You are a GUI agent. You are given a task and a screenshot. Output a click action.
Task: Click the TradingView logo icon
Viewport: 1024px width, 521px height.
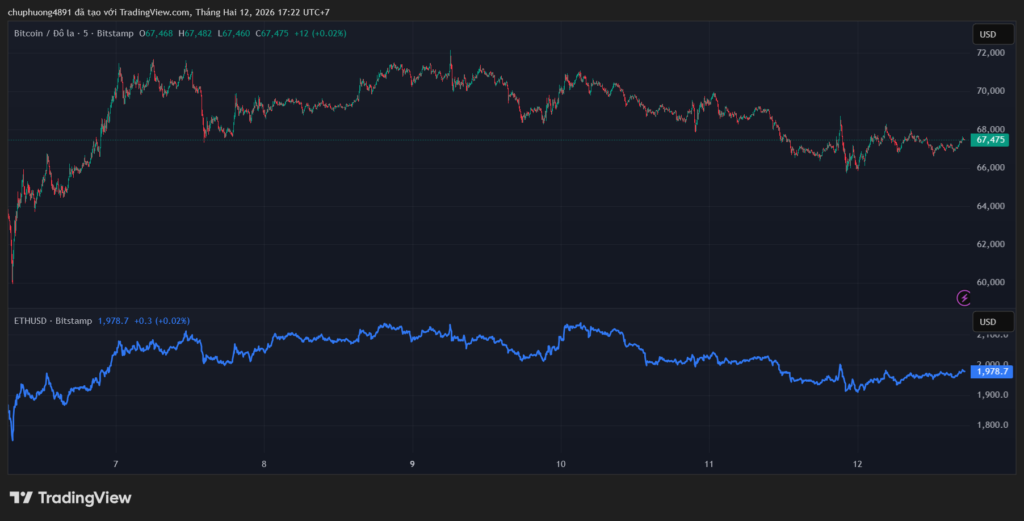click(21, 498)
